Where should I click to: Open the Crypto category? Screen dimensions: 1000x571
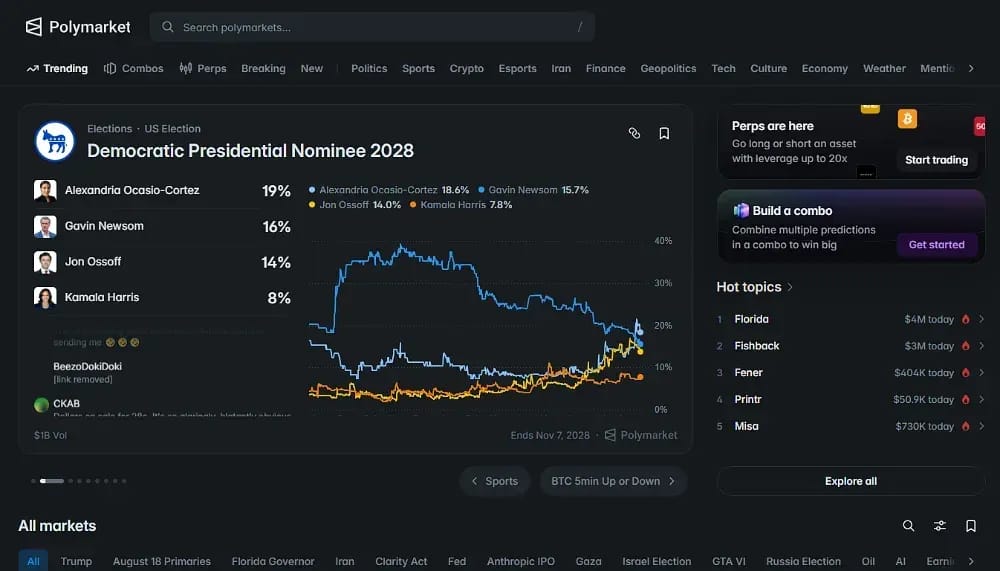coord(467,68)
